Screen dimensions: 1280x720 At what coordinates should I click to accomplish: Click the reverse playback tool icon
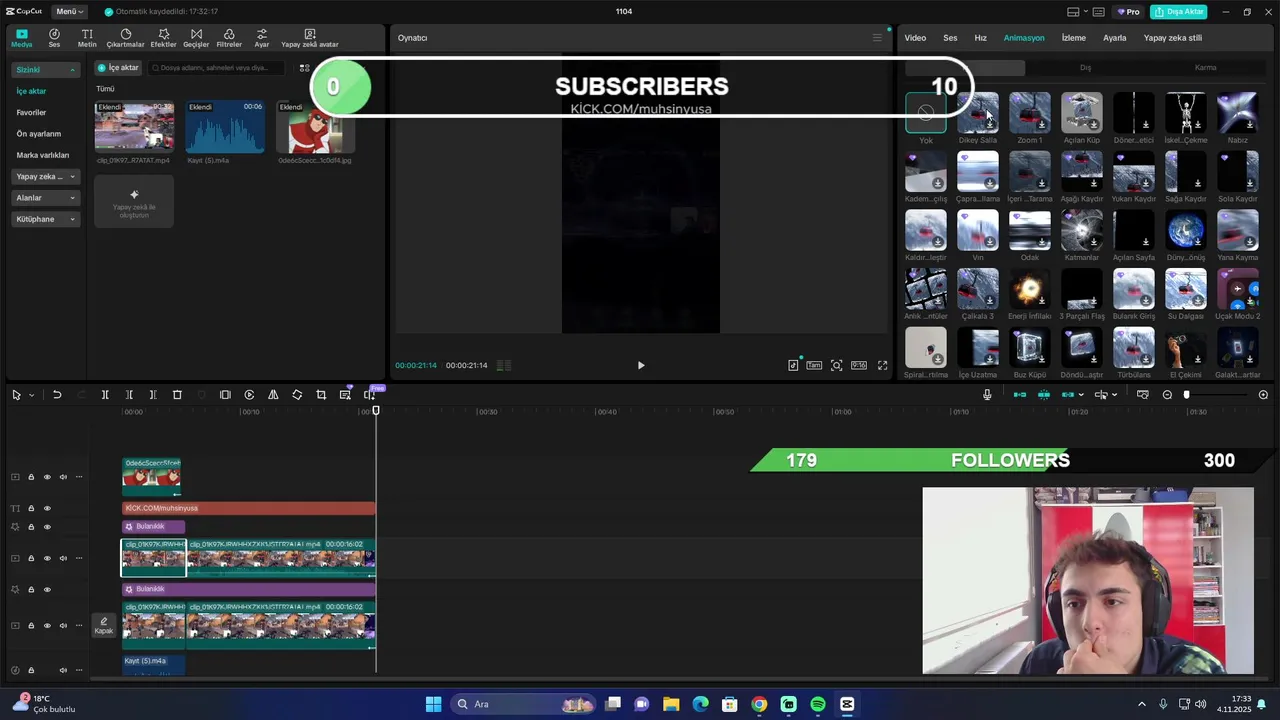(x=249, y=395)
